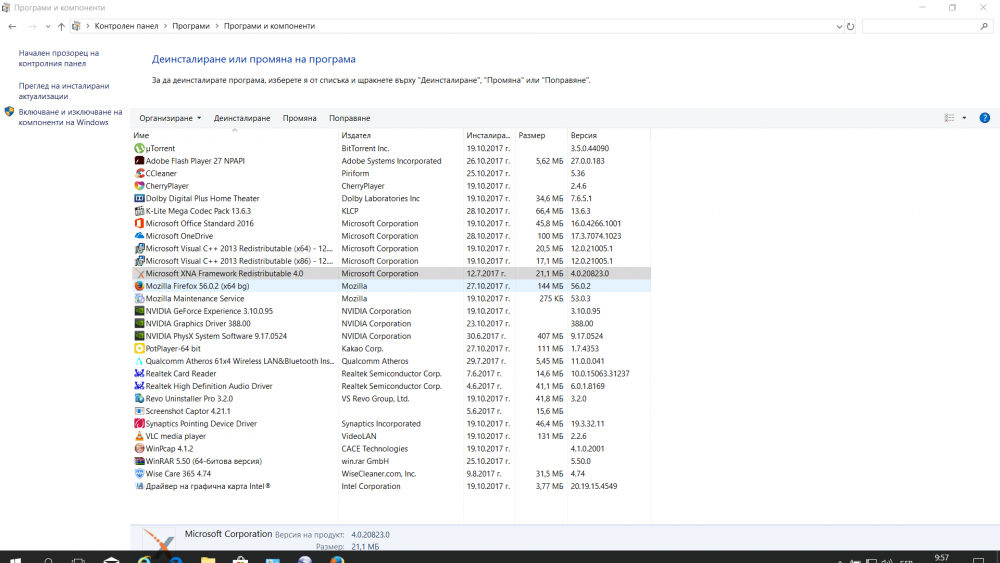This screenshot has height=563, width=1000.
Task: Select the Microsoft OneDrive cloud icon
Action: pyautogui.click(x=139, y=236)
